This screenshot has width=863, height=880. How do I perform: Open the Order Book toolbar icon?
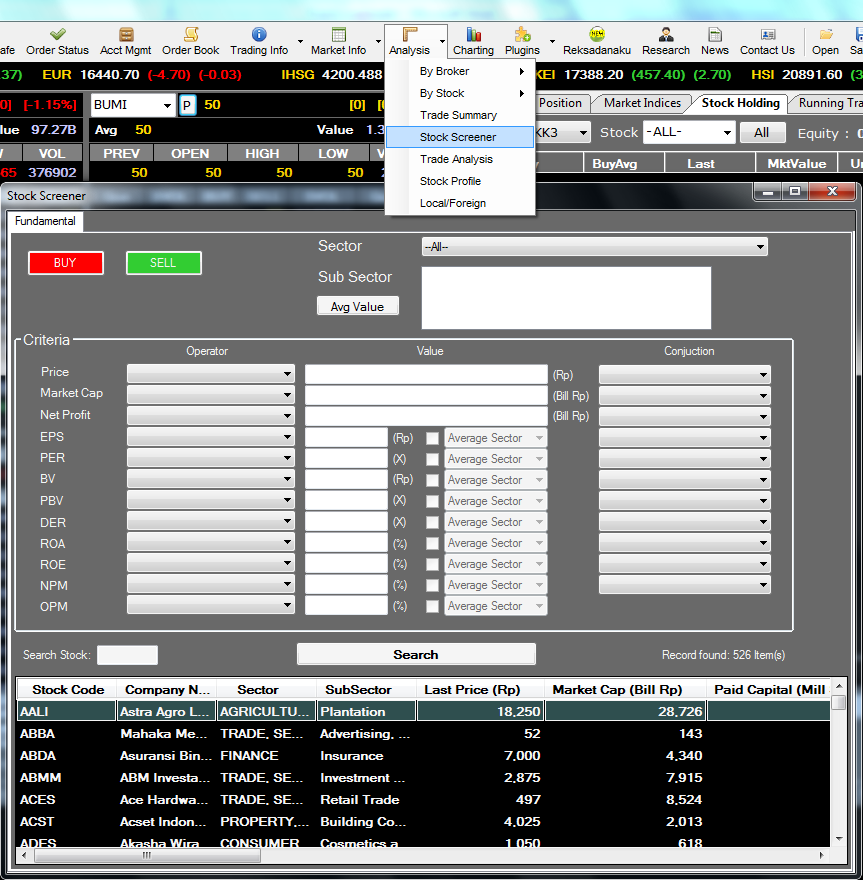[191, 41]
